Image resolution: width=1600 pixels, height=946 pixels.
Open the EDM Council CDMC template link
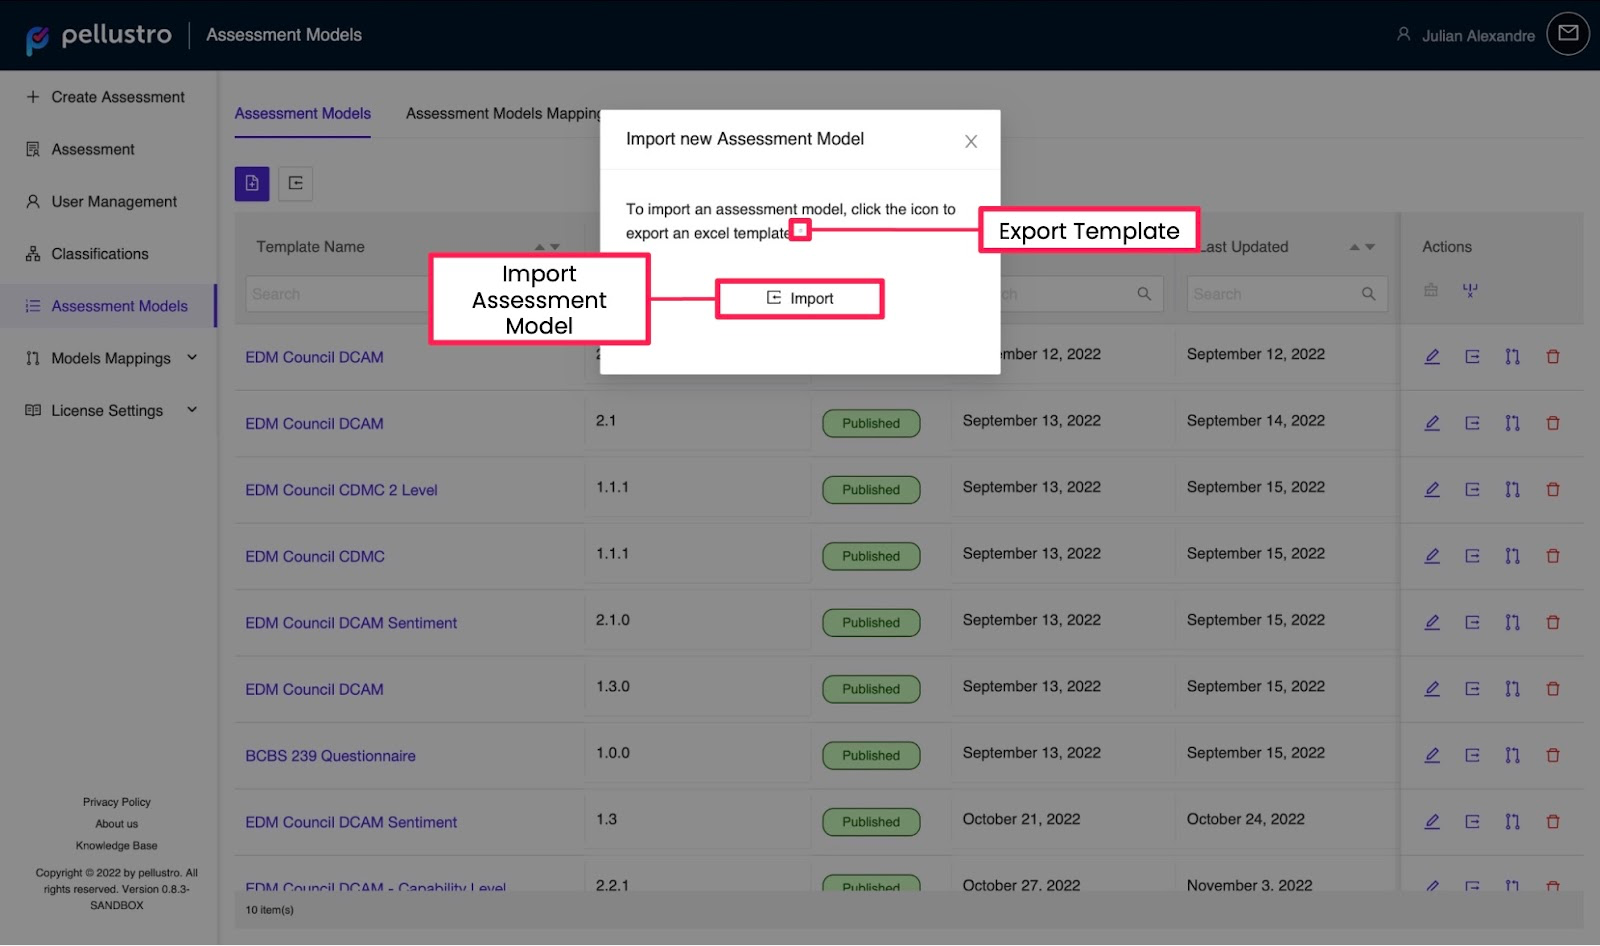pyautogui.click(x=315, y=556)
